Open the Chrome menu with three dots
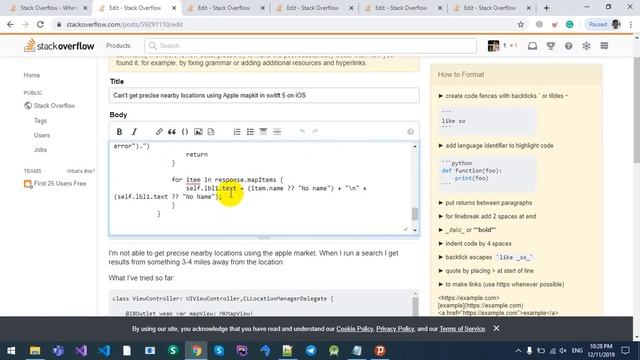 (x=631, y=24)
